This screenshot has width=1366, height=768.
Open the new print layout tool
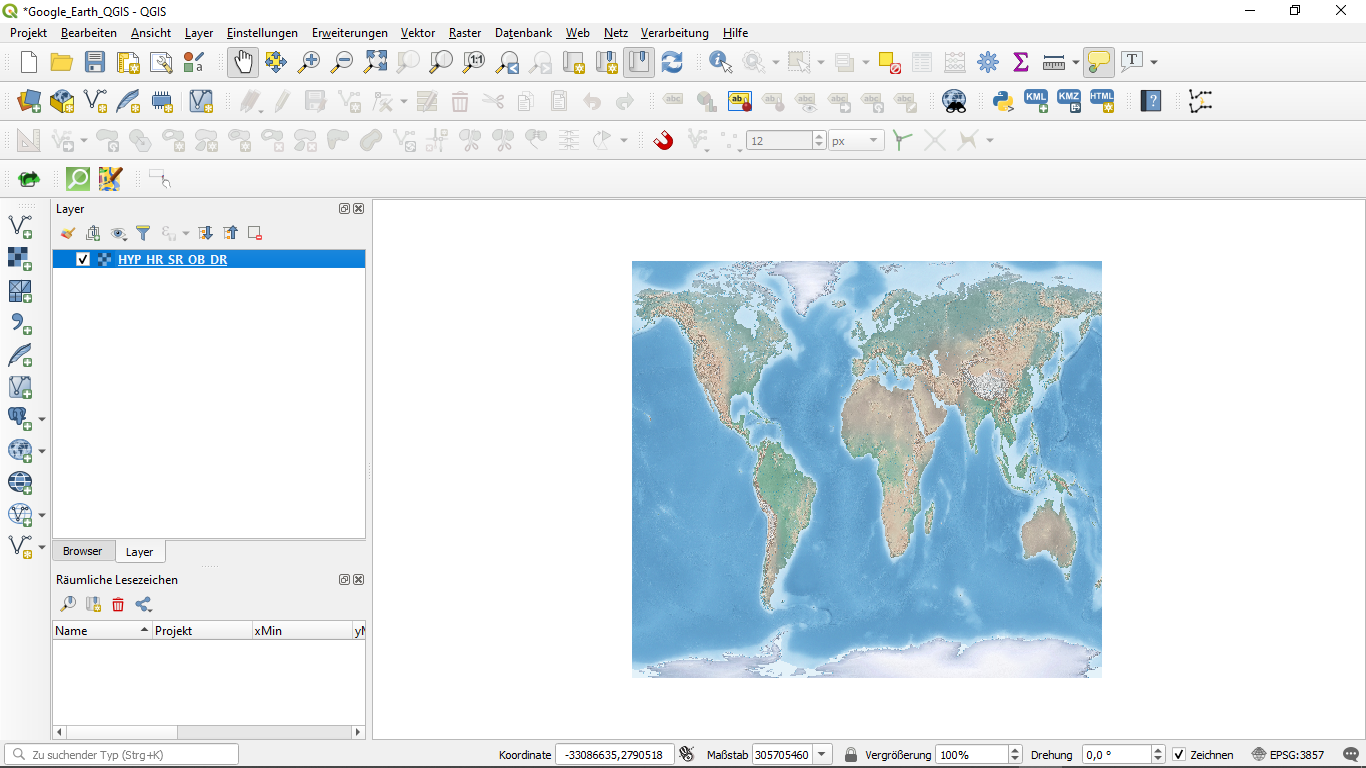click(128, 62)
